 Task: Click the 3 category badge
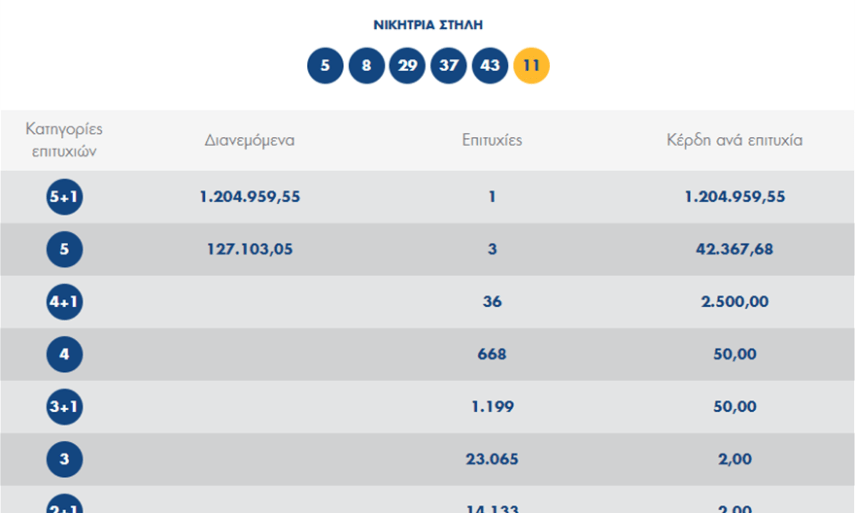click(64, 459)
